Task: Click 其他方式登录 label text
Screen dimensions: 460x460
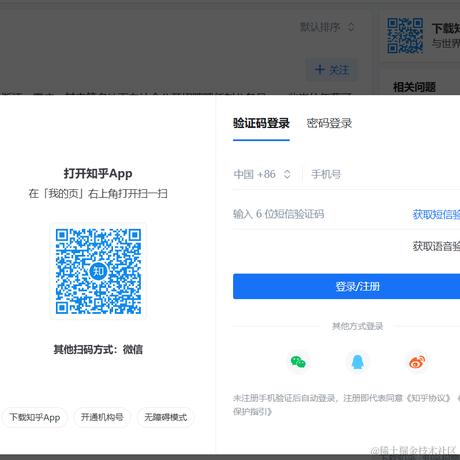Action: click(357, 326)
